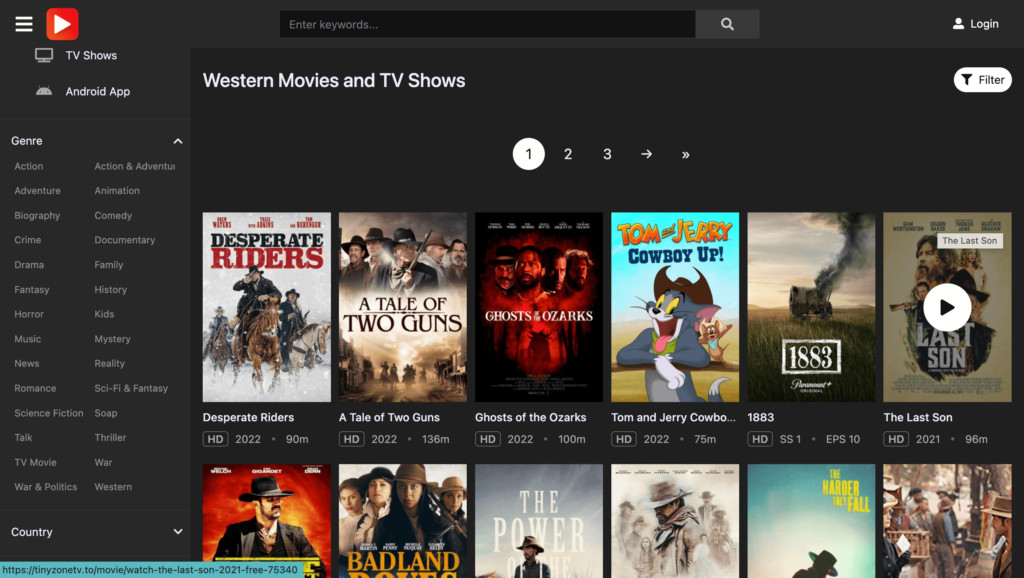The width and height of the screenshot is (1024, 578).
Task: Select the Horror genre
Action: coord(29,313)
